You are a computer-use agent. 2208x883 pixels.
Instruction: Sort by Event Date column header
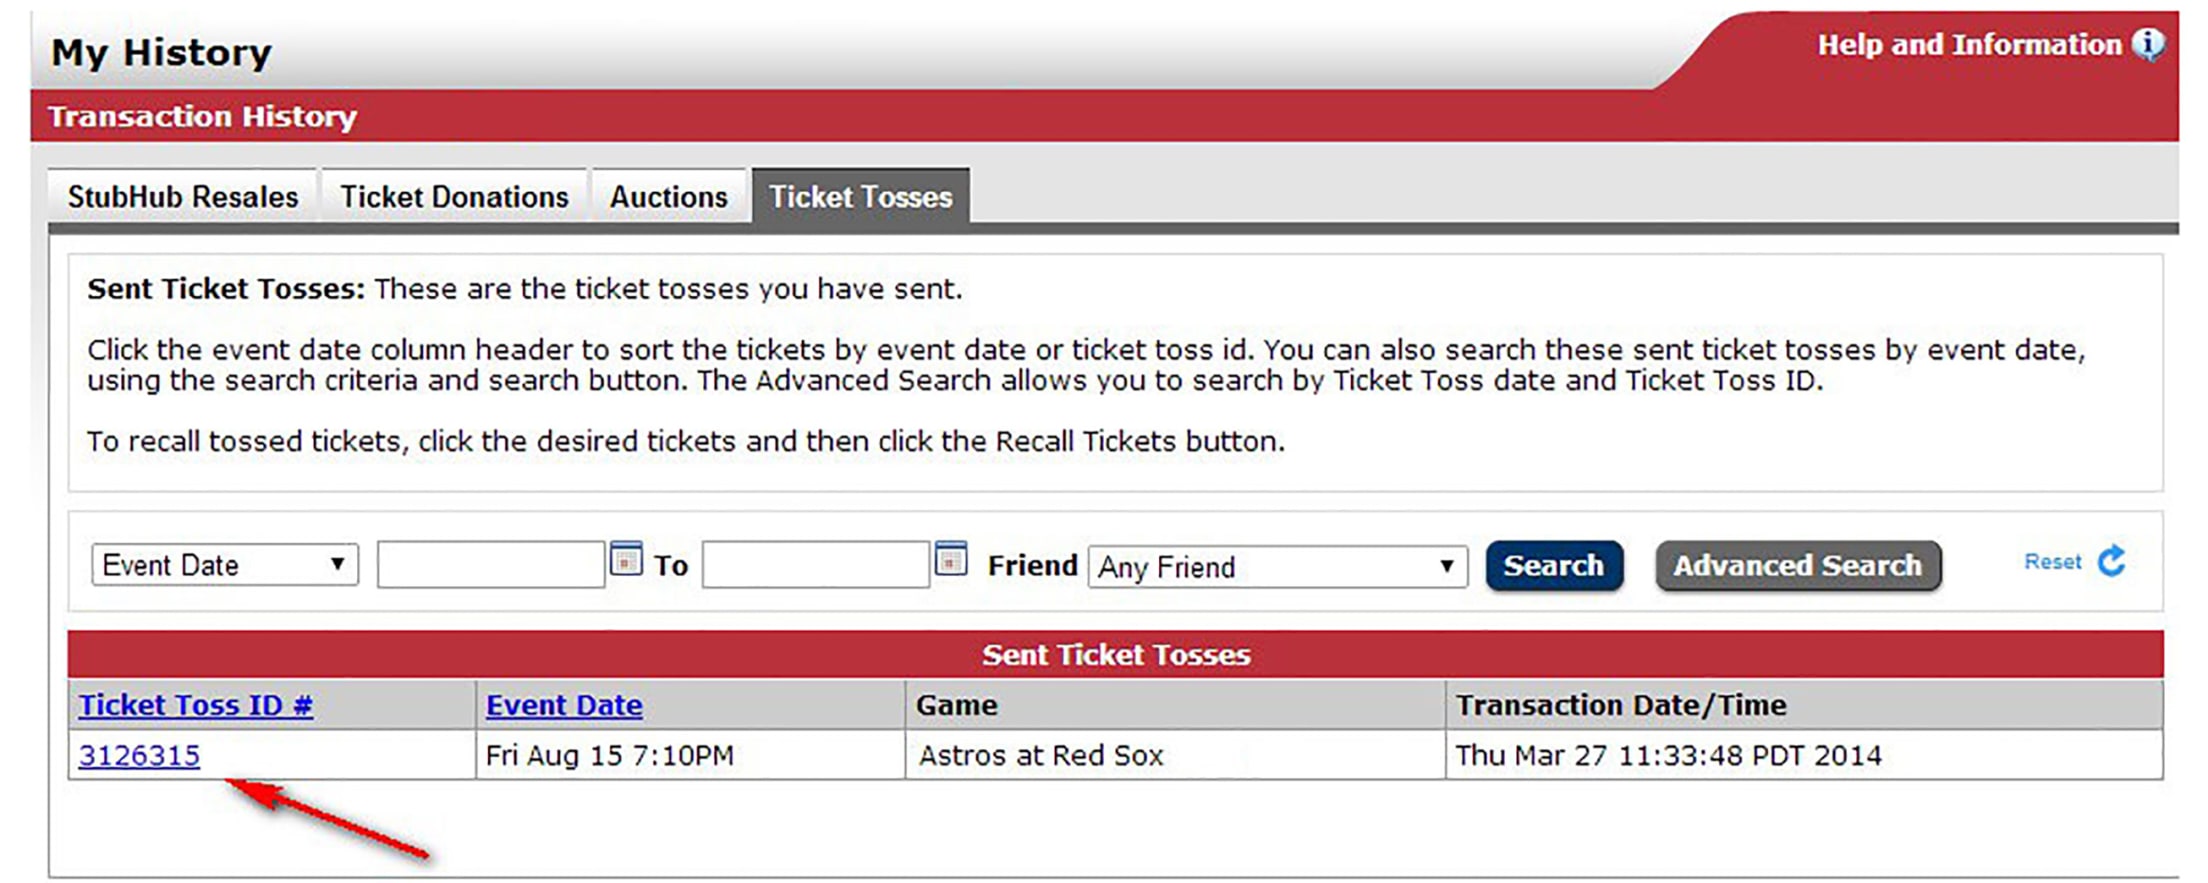coord(564,705)
